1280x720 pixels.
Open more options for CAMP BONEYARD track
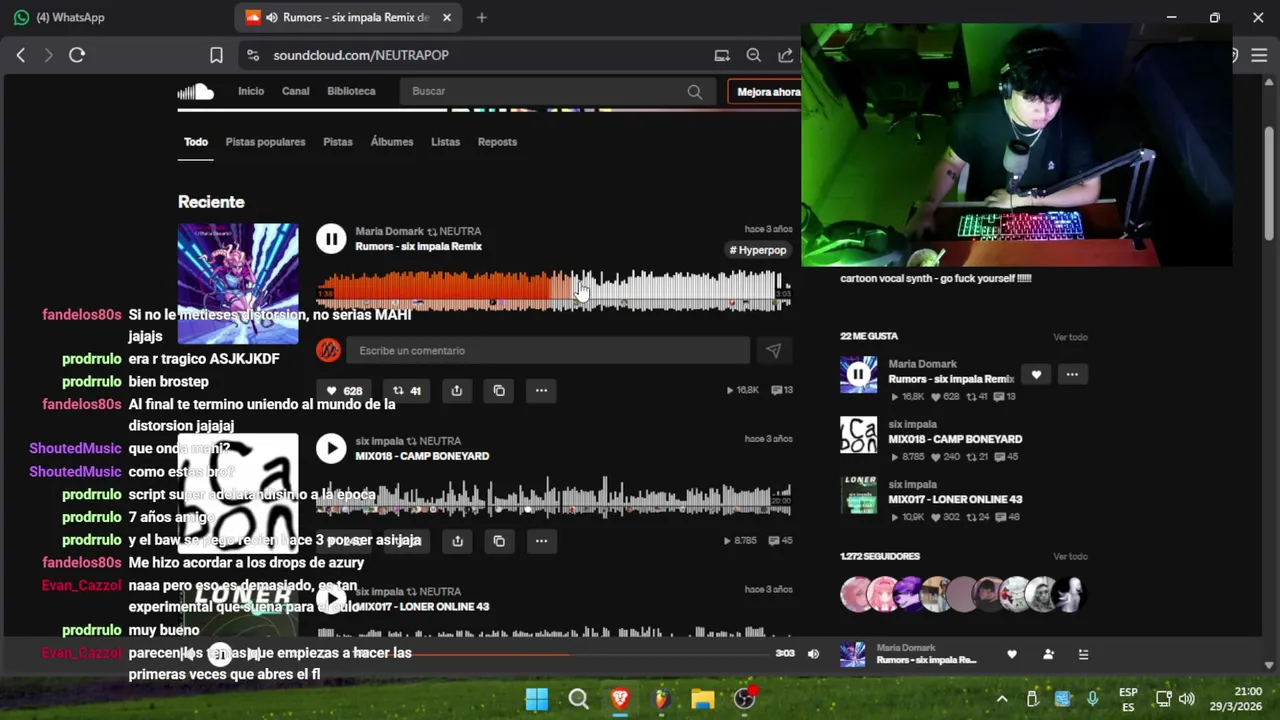pyautogui.click(x=541, y=541)
